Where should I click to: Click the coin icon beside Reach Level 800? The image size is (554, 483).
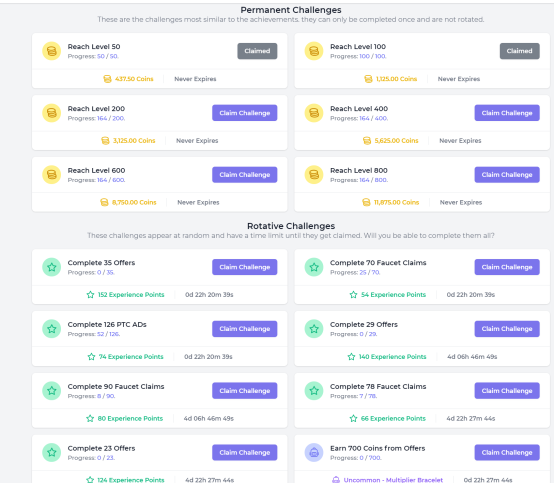[314, 175]
